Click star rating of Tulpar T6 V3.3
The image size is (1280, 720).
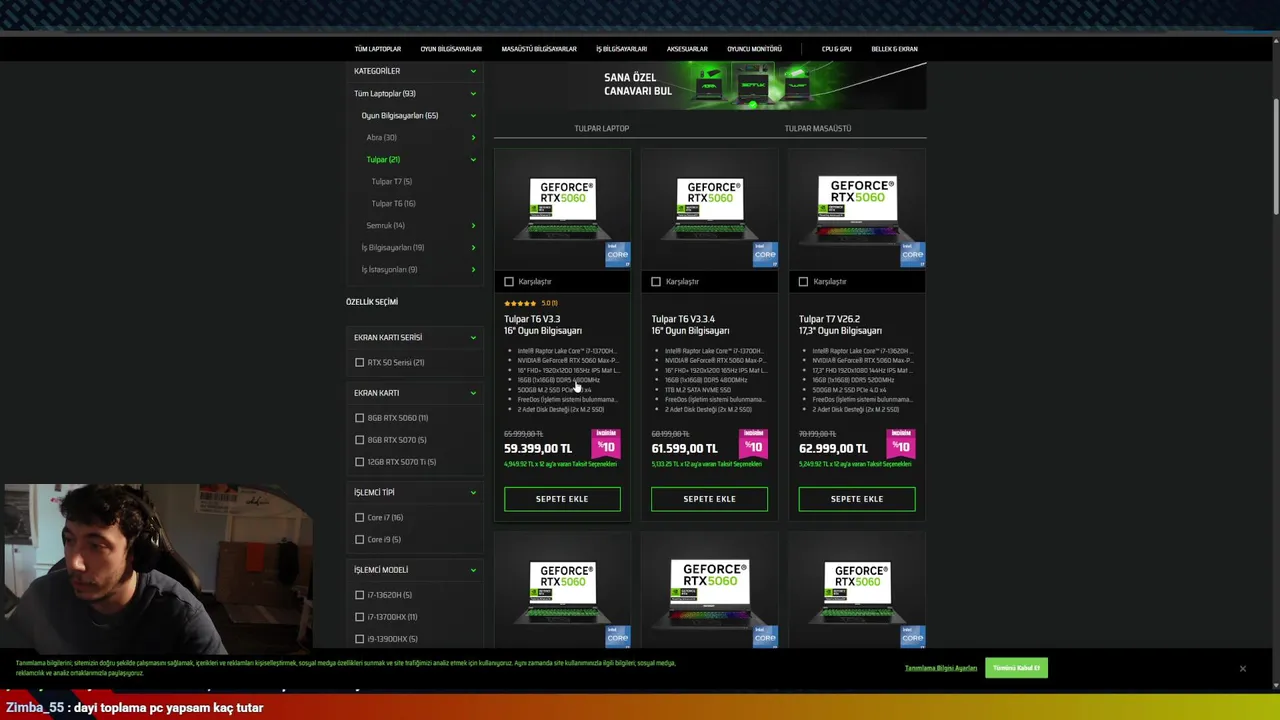click(x=520, y=303)
